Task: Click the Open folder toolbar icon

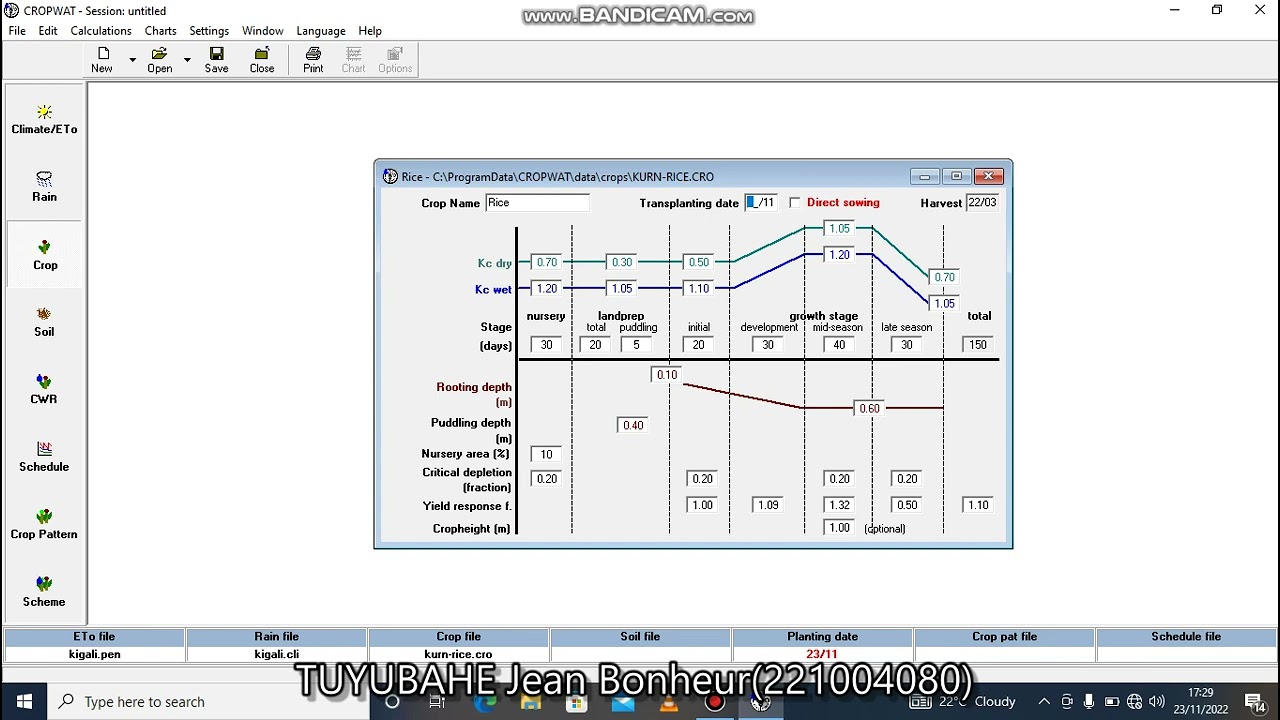Action: tap(160, 60)
